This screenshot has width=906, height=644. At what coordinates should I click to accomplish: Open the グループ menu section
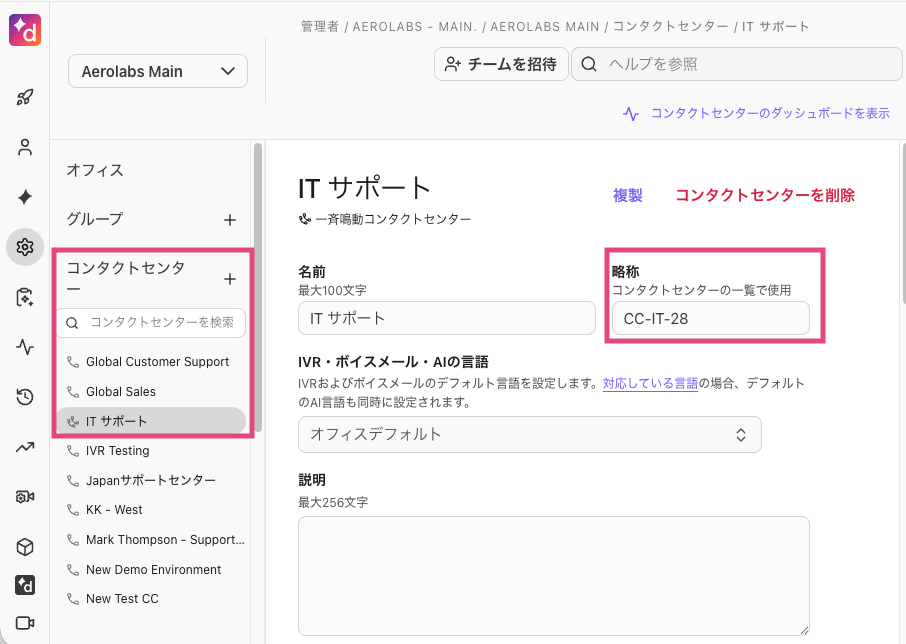coord(95,219)
